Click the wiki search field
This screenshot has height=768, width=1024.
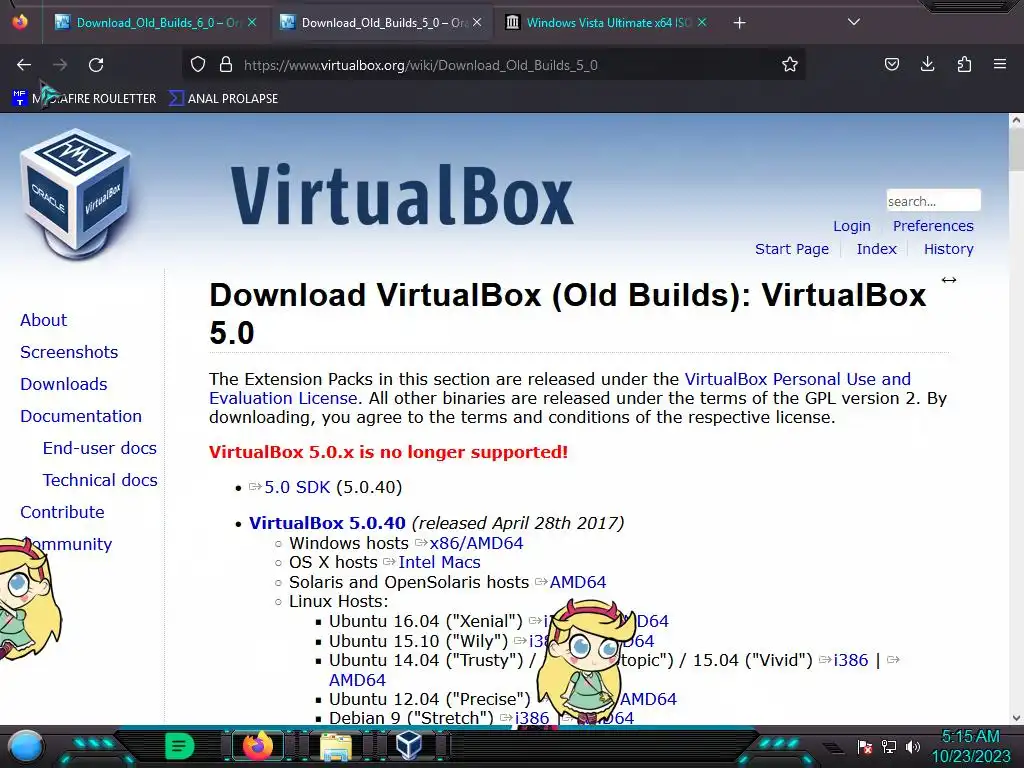point(933,200)
